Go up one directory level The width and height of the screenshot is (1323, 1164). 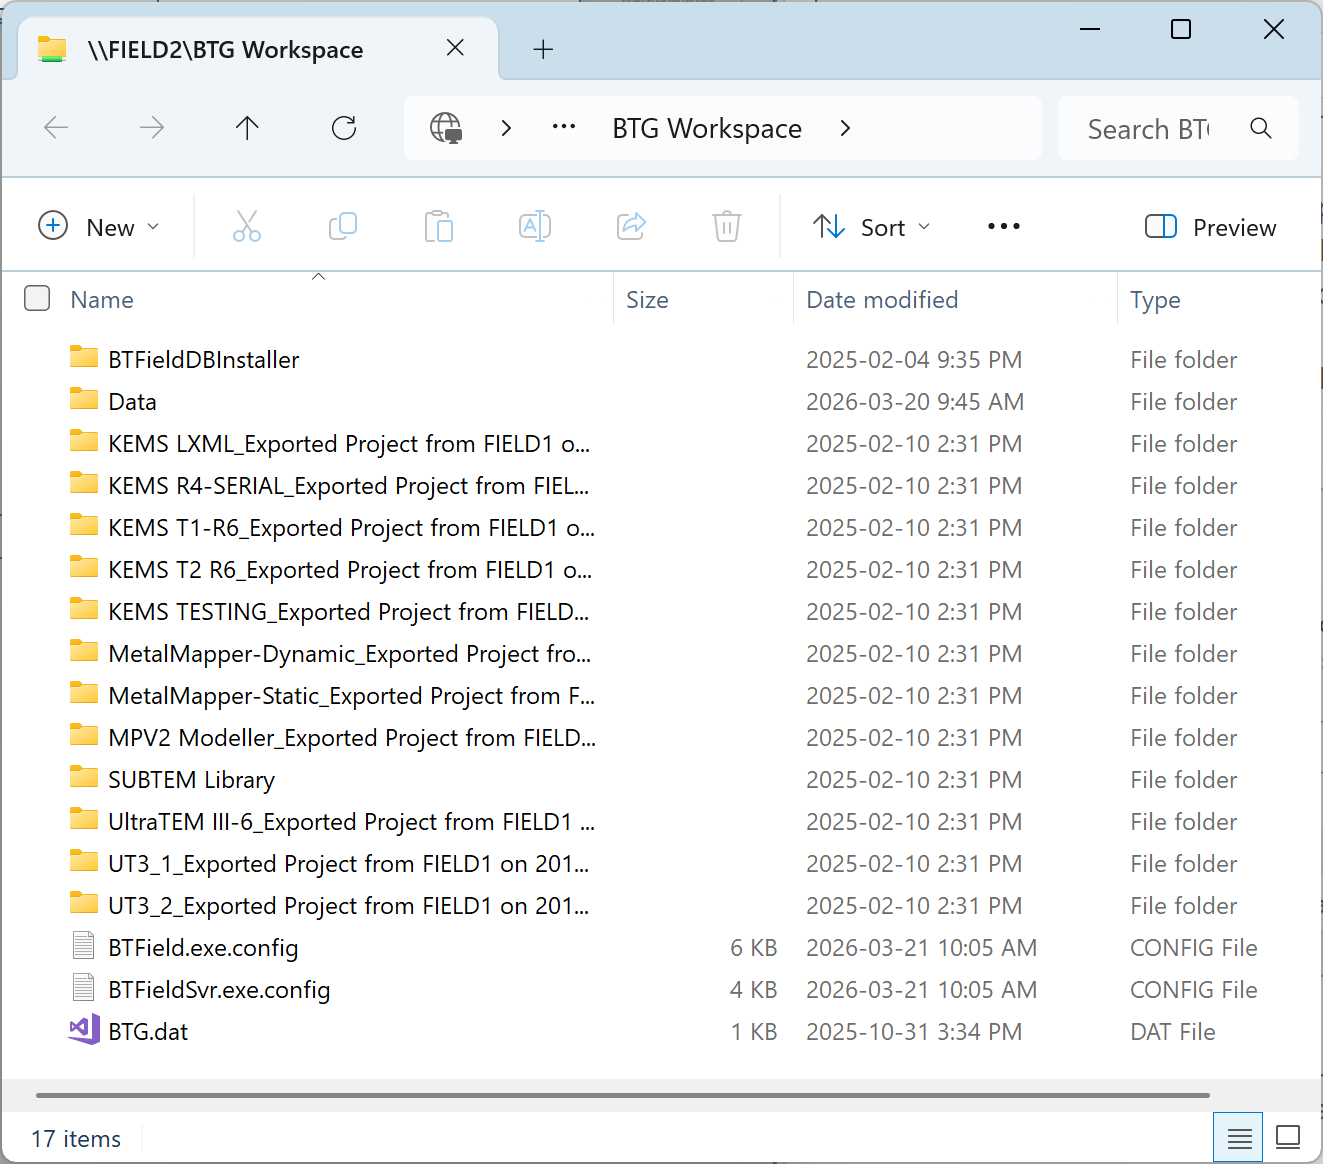coord(247,128)
